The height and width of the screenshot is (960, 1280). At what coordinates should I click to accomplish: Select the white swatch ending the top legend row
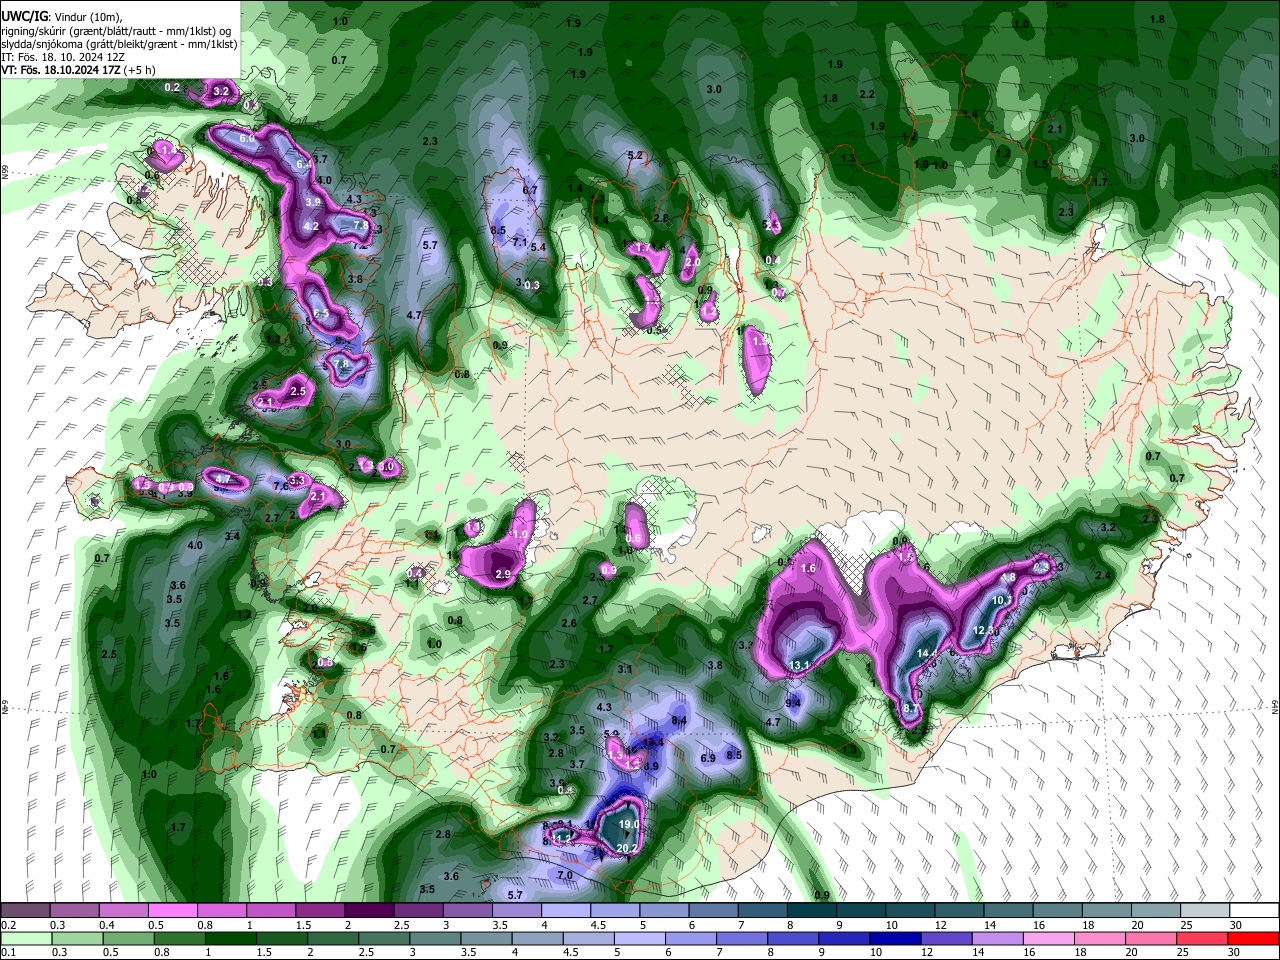click(1254, 910)
